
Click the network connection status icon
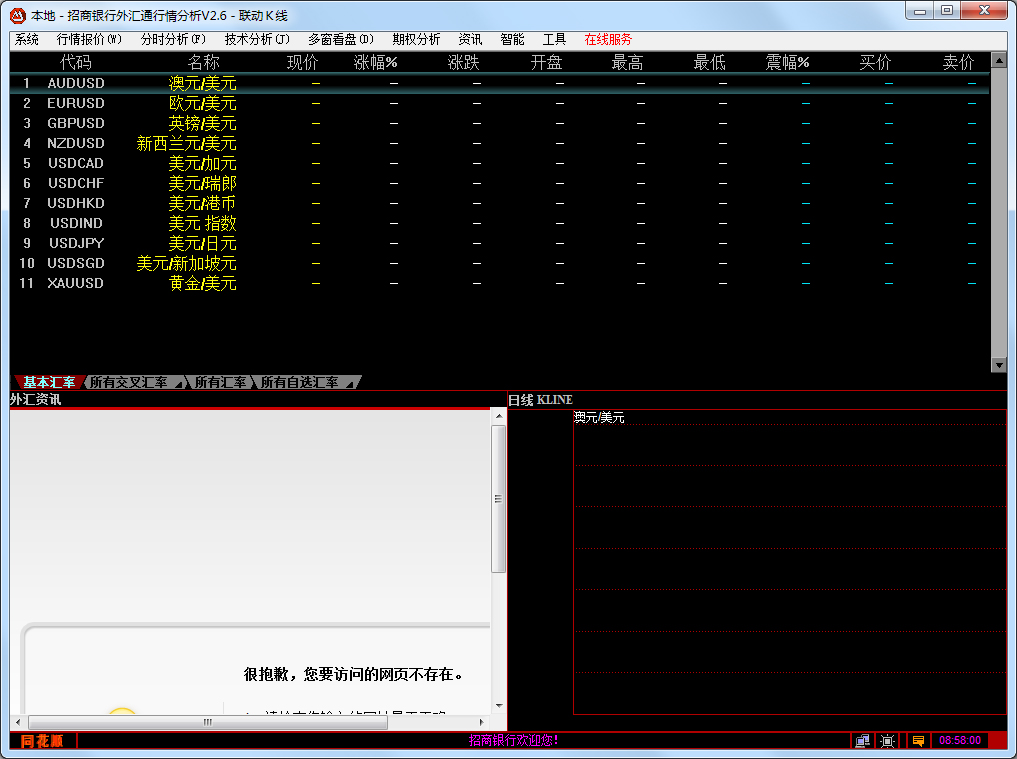tap(862, 740)
